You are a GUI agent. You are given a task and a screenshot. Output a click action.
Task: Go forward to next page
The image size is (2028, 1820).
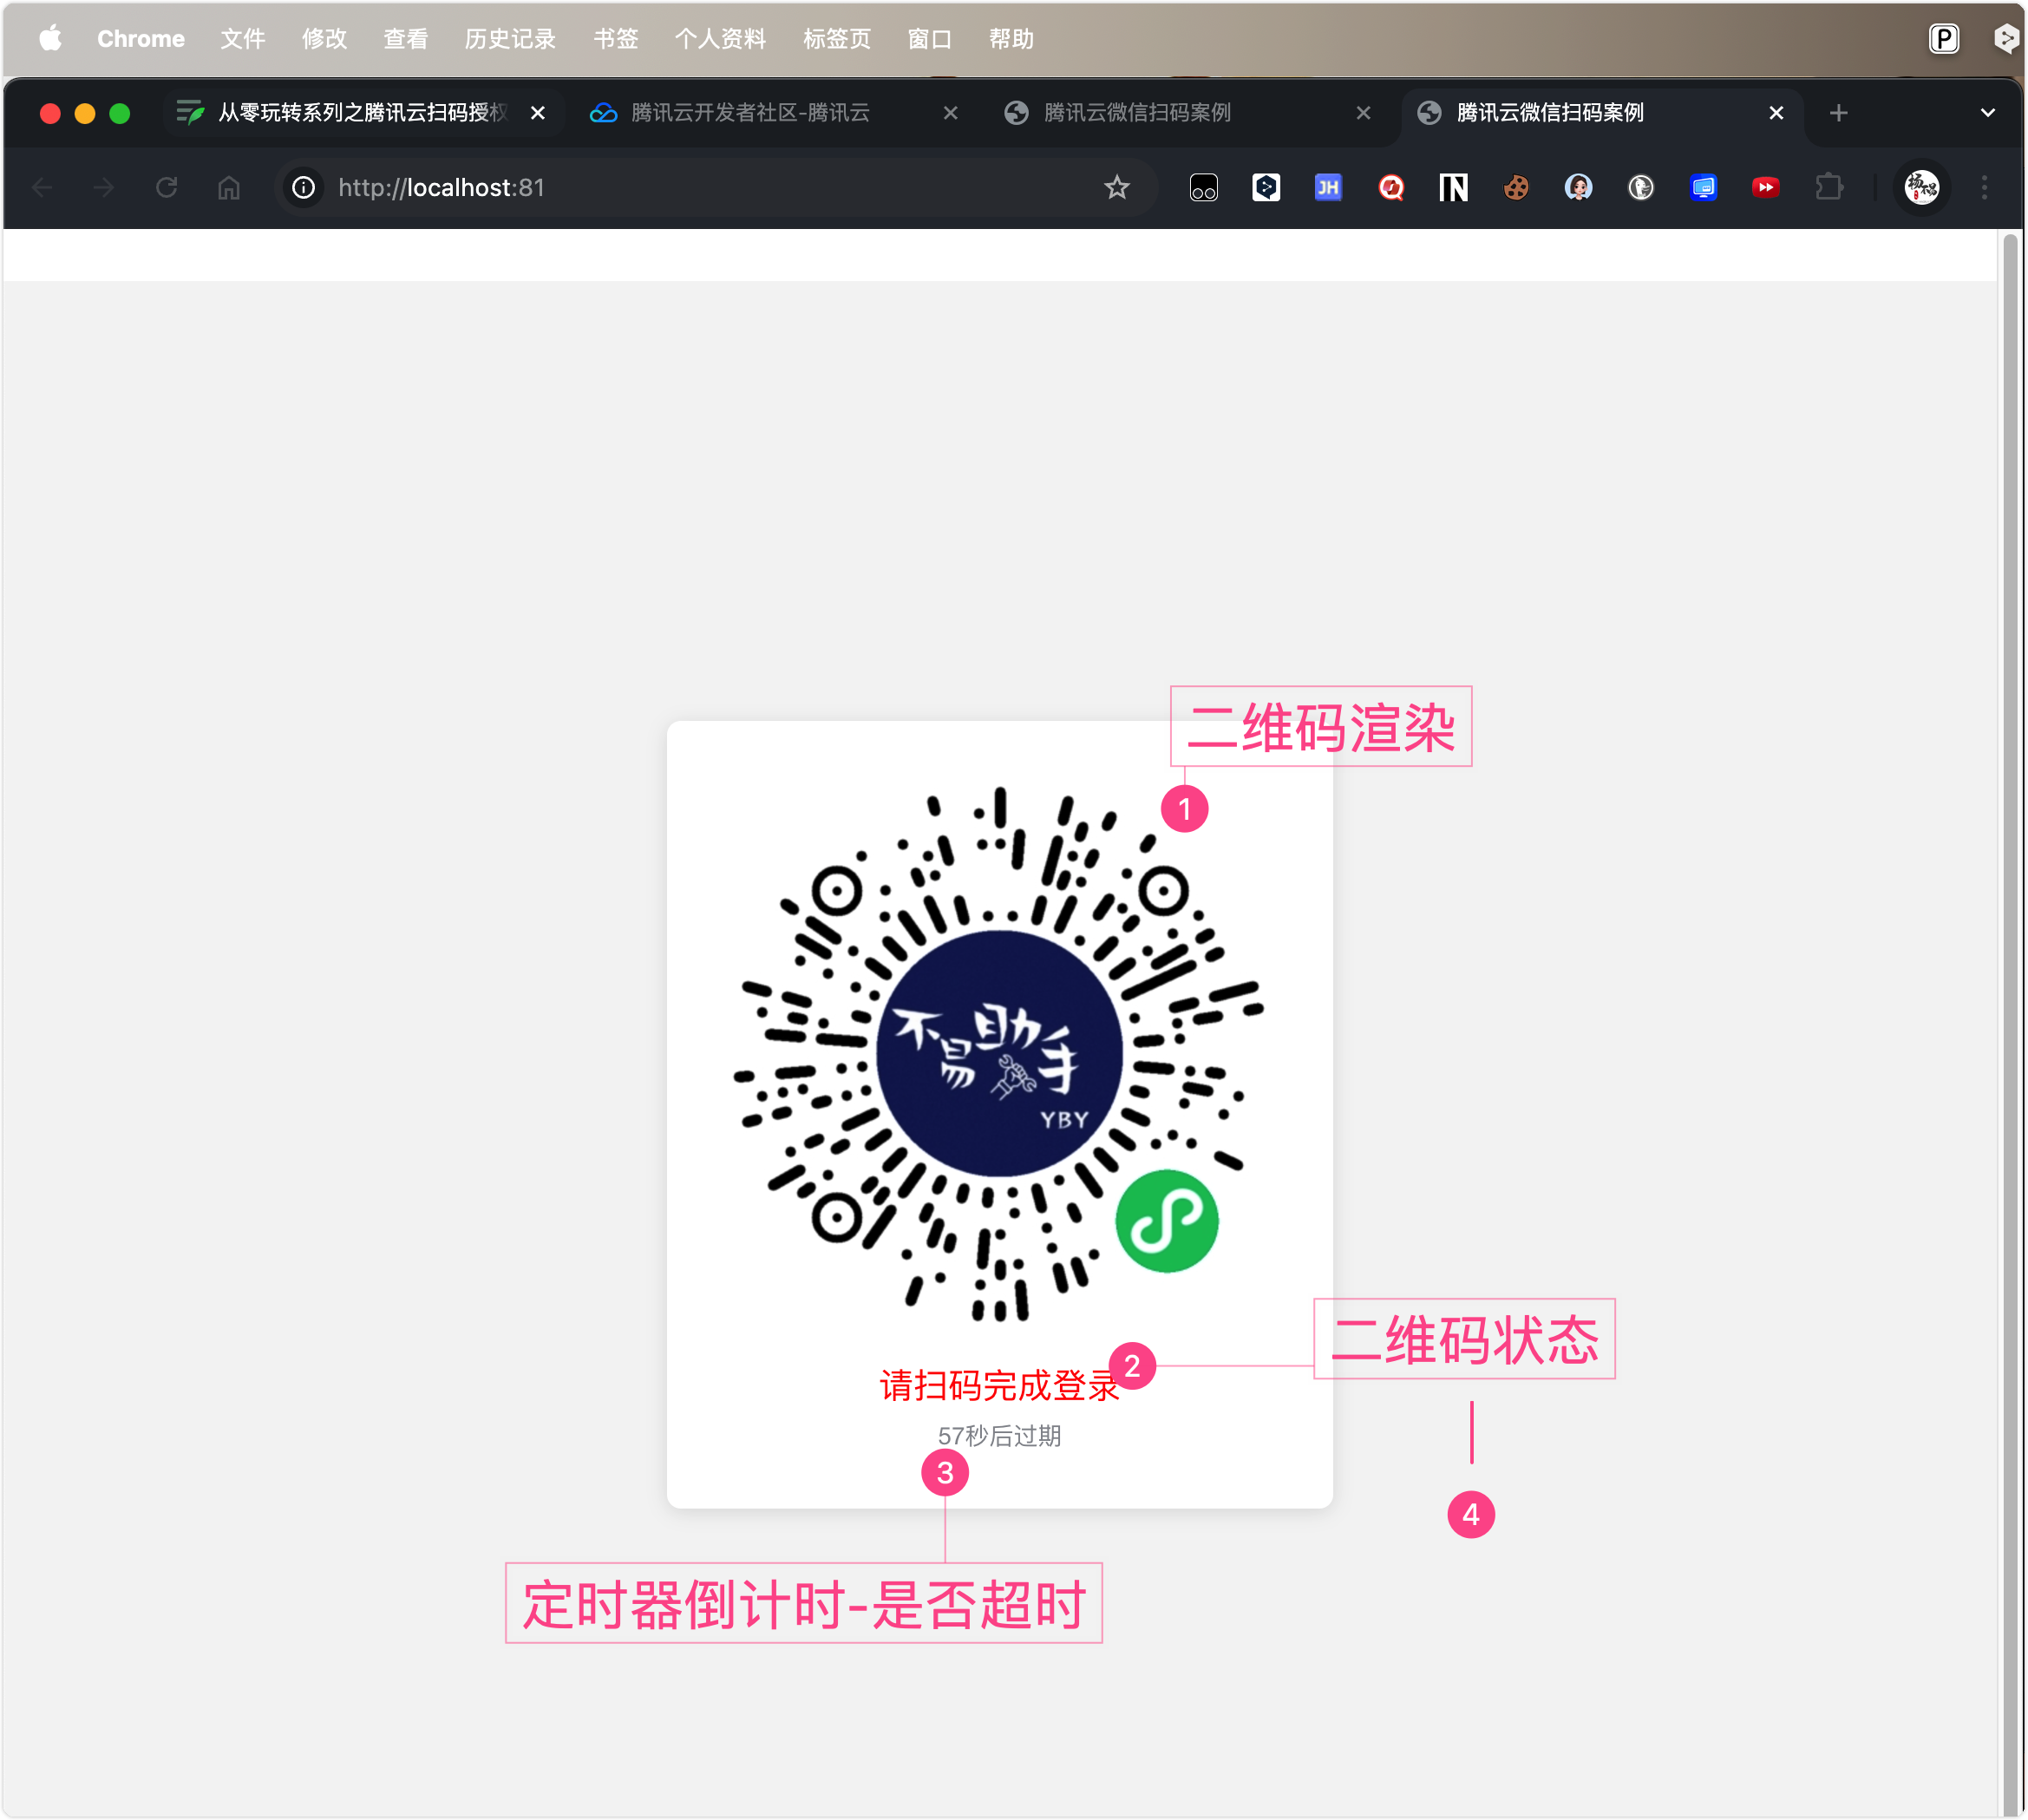point(104,188)
